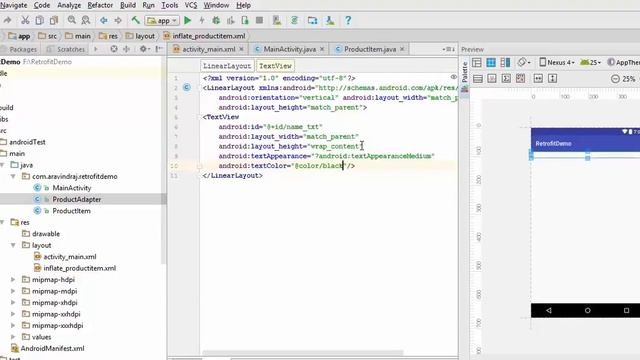
Task: Open the orientation dropdown in preview
Action: coord(524,62)
